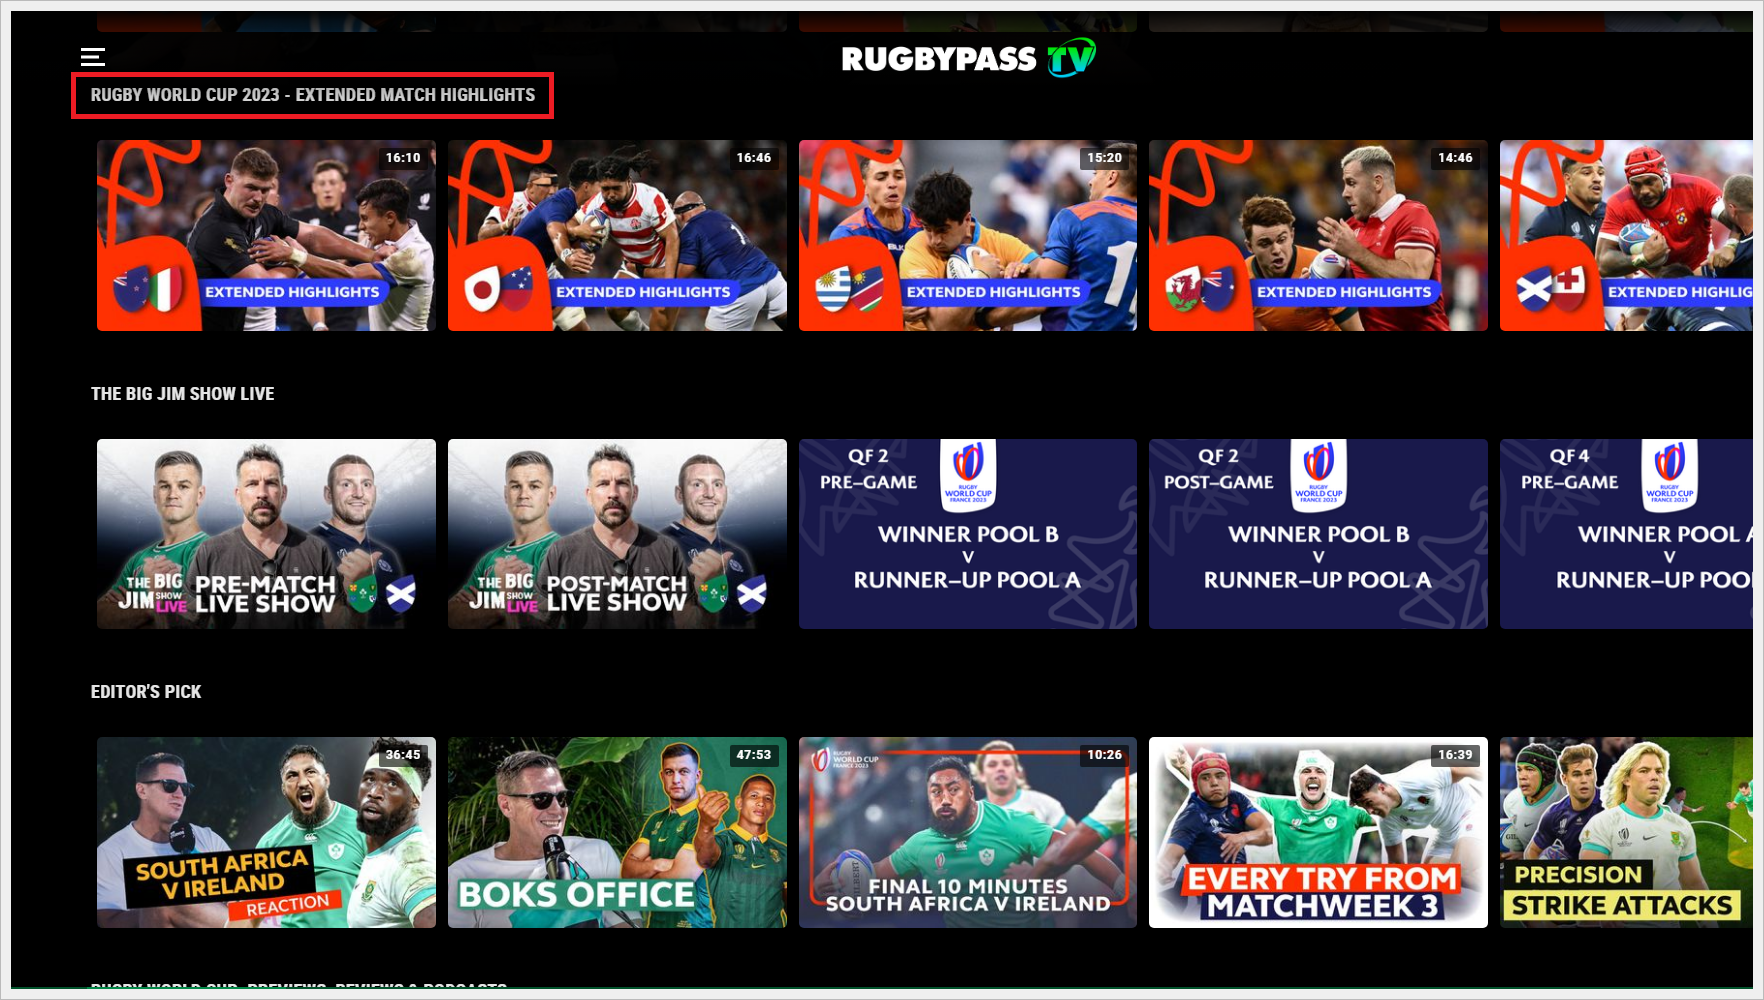This screenshot has height=1000, width=1764.
Task: Play South Africa v Ireland Reaction video
Action: [x=266, y=833]
